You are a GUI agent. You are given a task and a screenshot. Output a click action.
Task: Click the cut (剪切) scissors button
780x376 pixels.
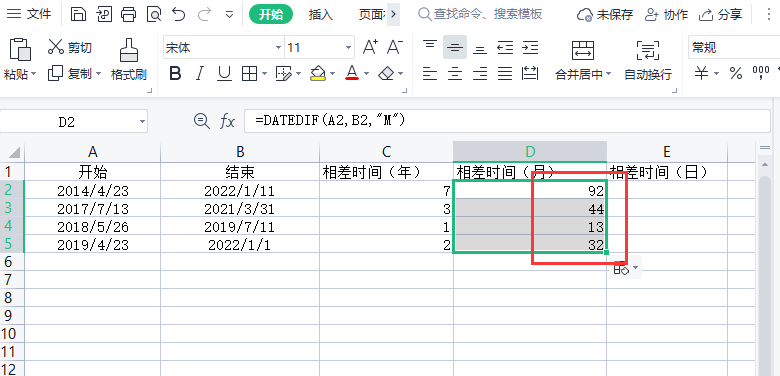click(x=70, y=47)
